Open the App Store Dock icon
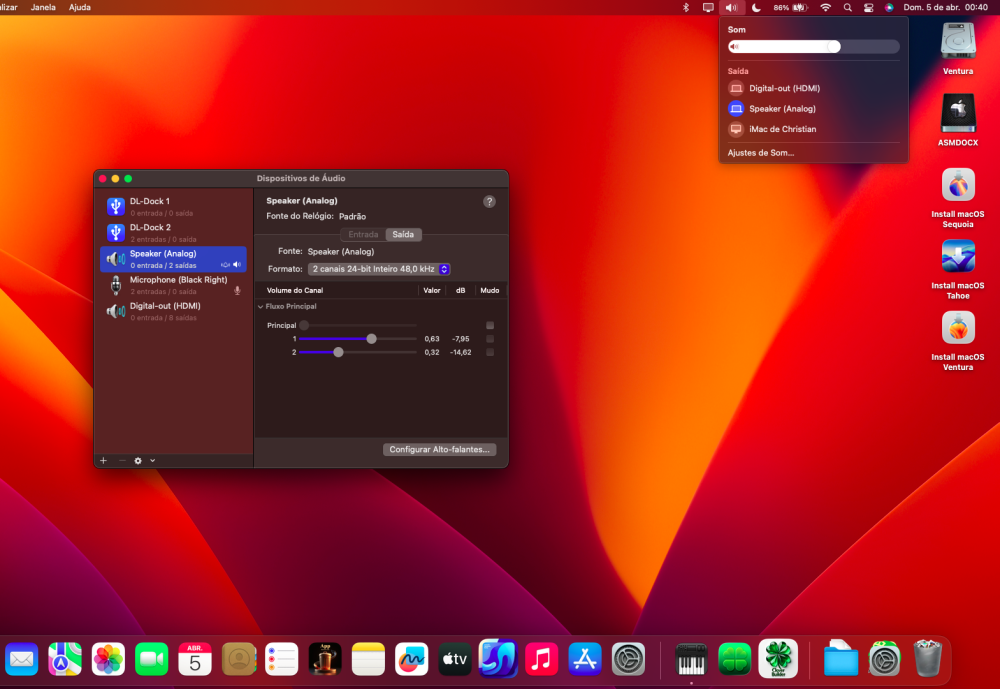The width and height of the screenshot is (1000, 689). [585, 659]
